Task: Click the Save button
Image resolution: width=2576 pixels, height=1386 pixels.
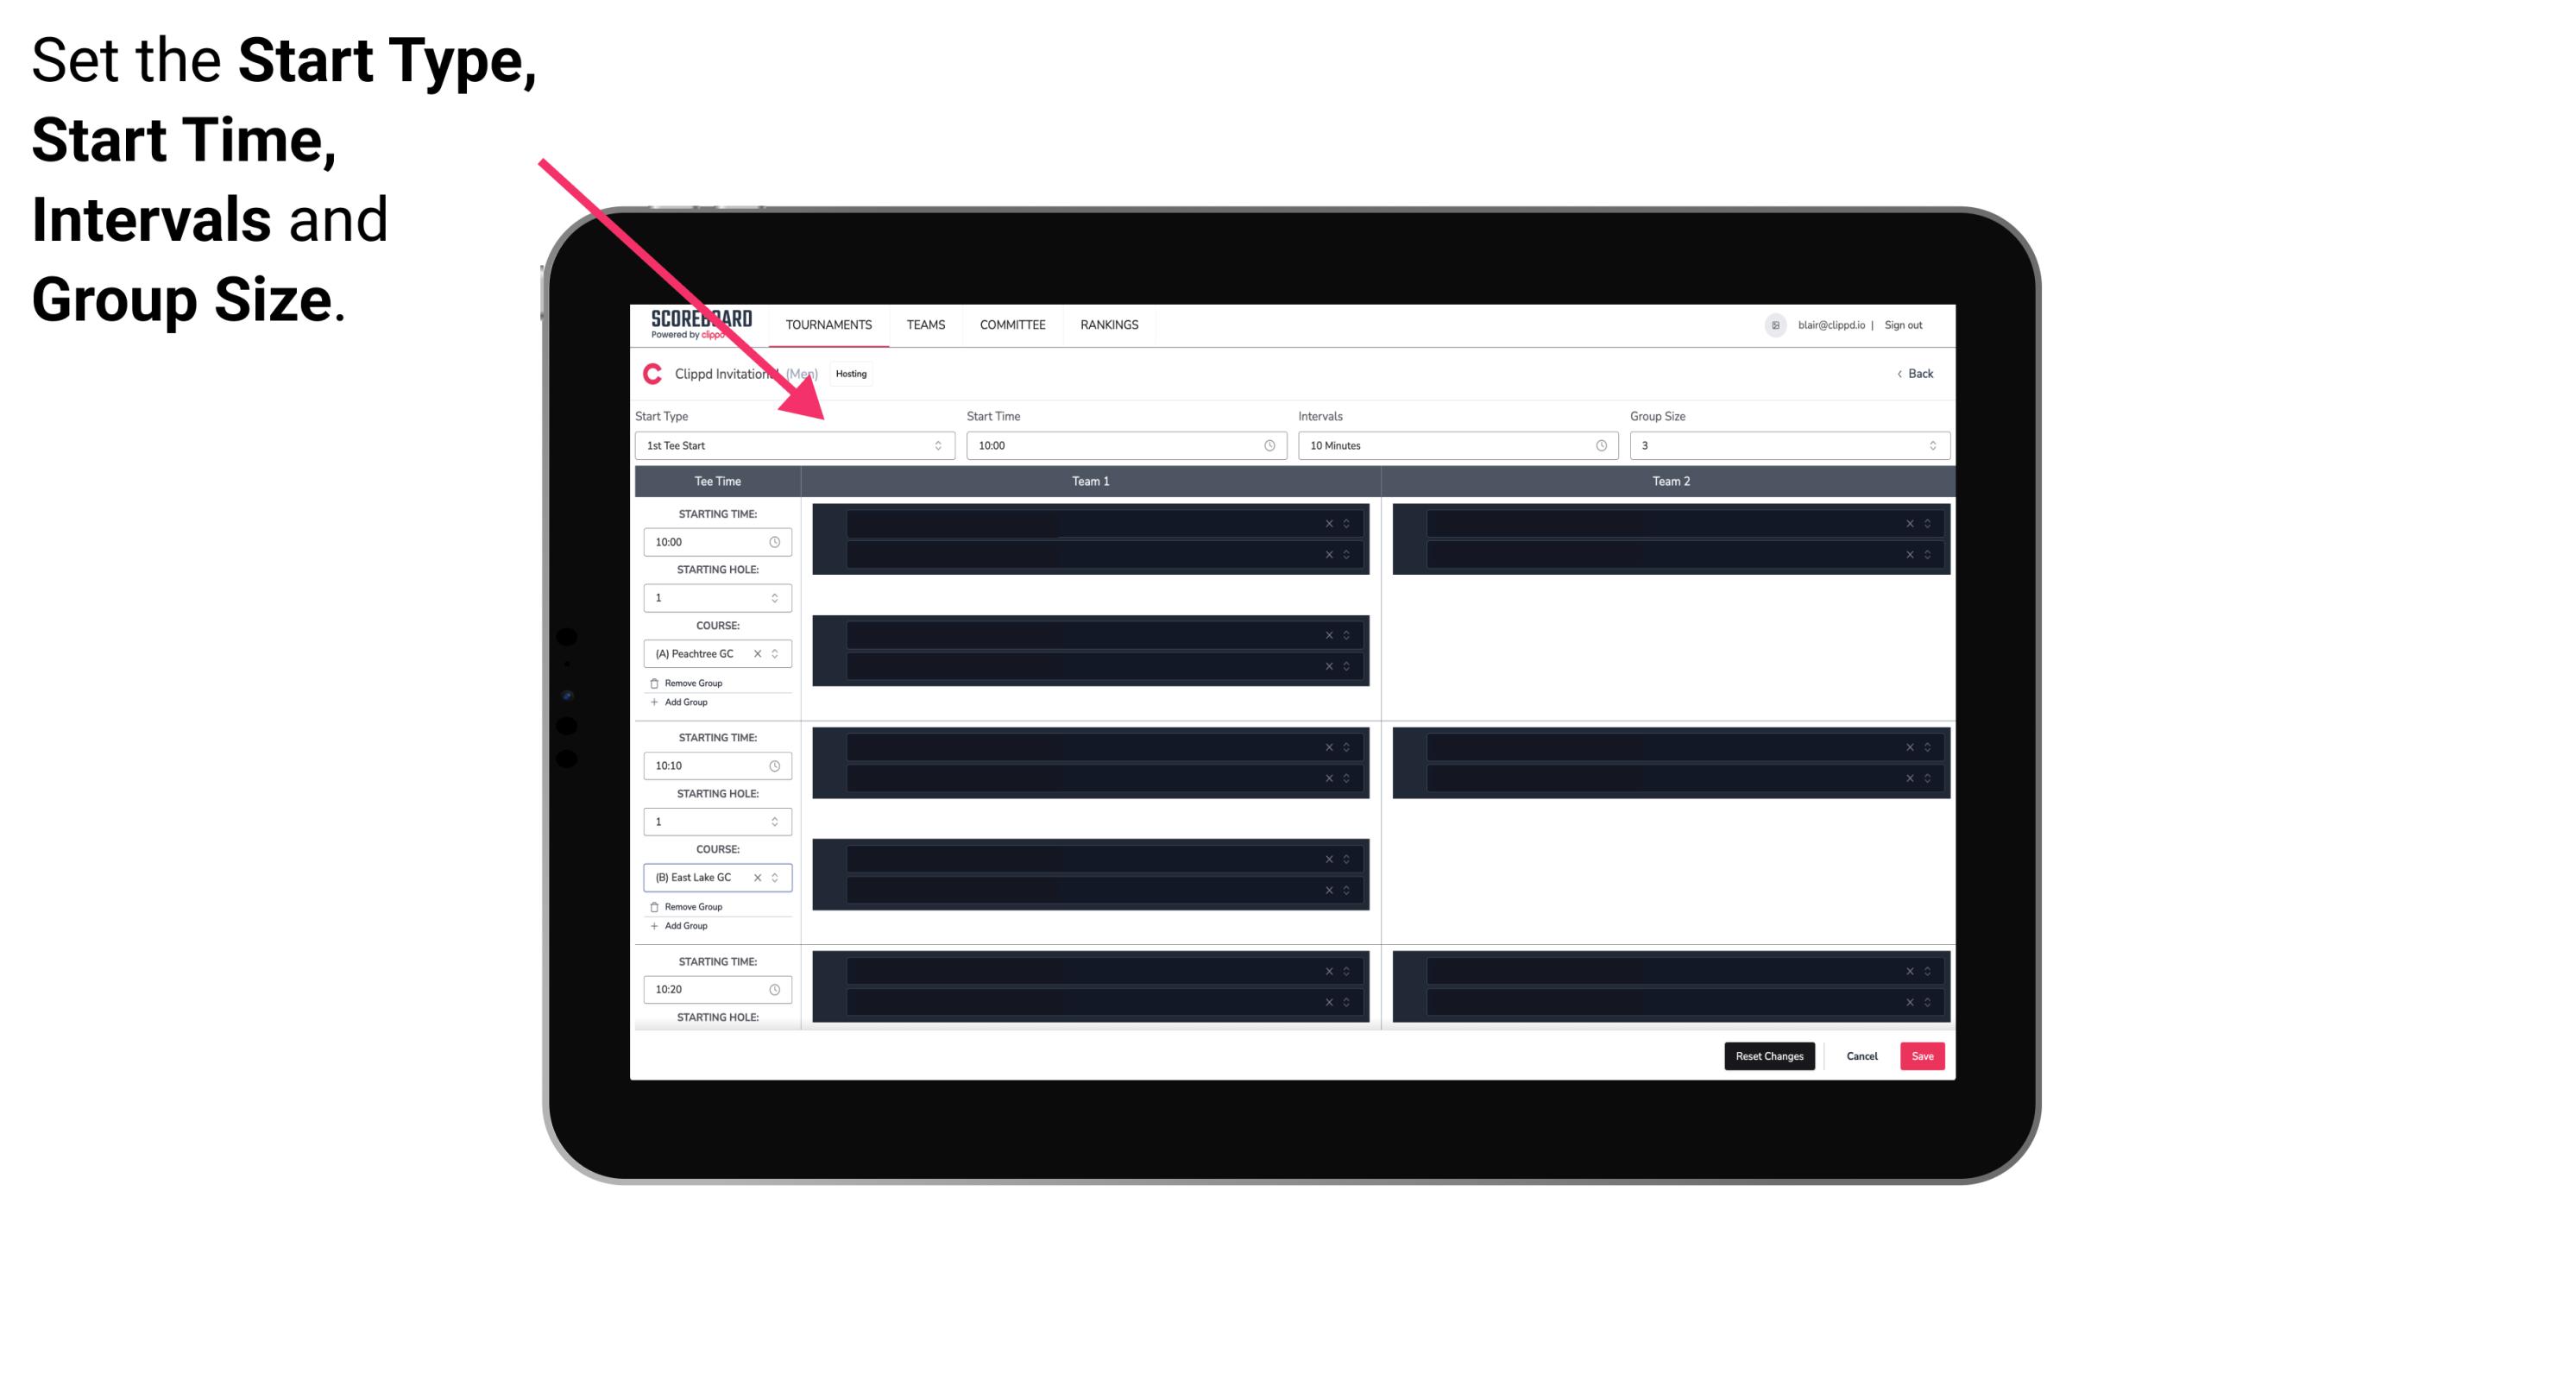Action: point(1921,1055)
